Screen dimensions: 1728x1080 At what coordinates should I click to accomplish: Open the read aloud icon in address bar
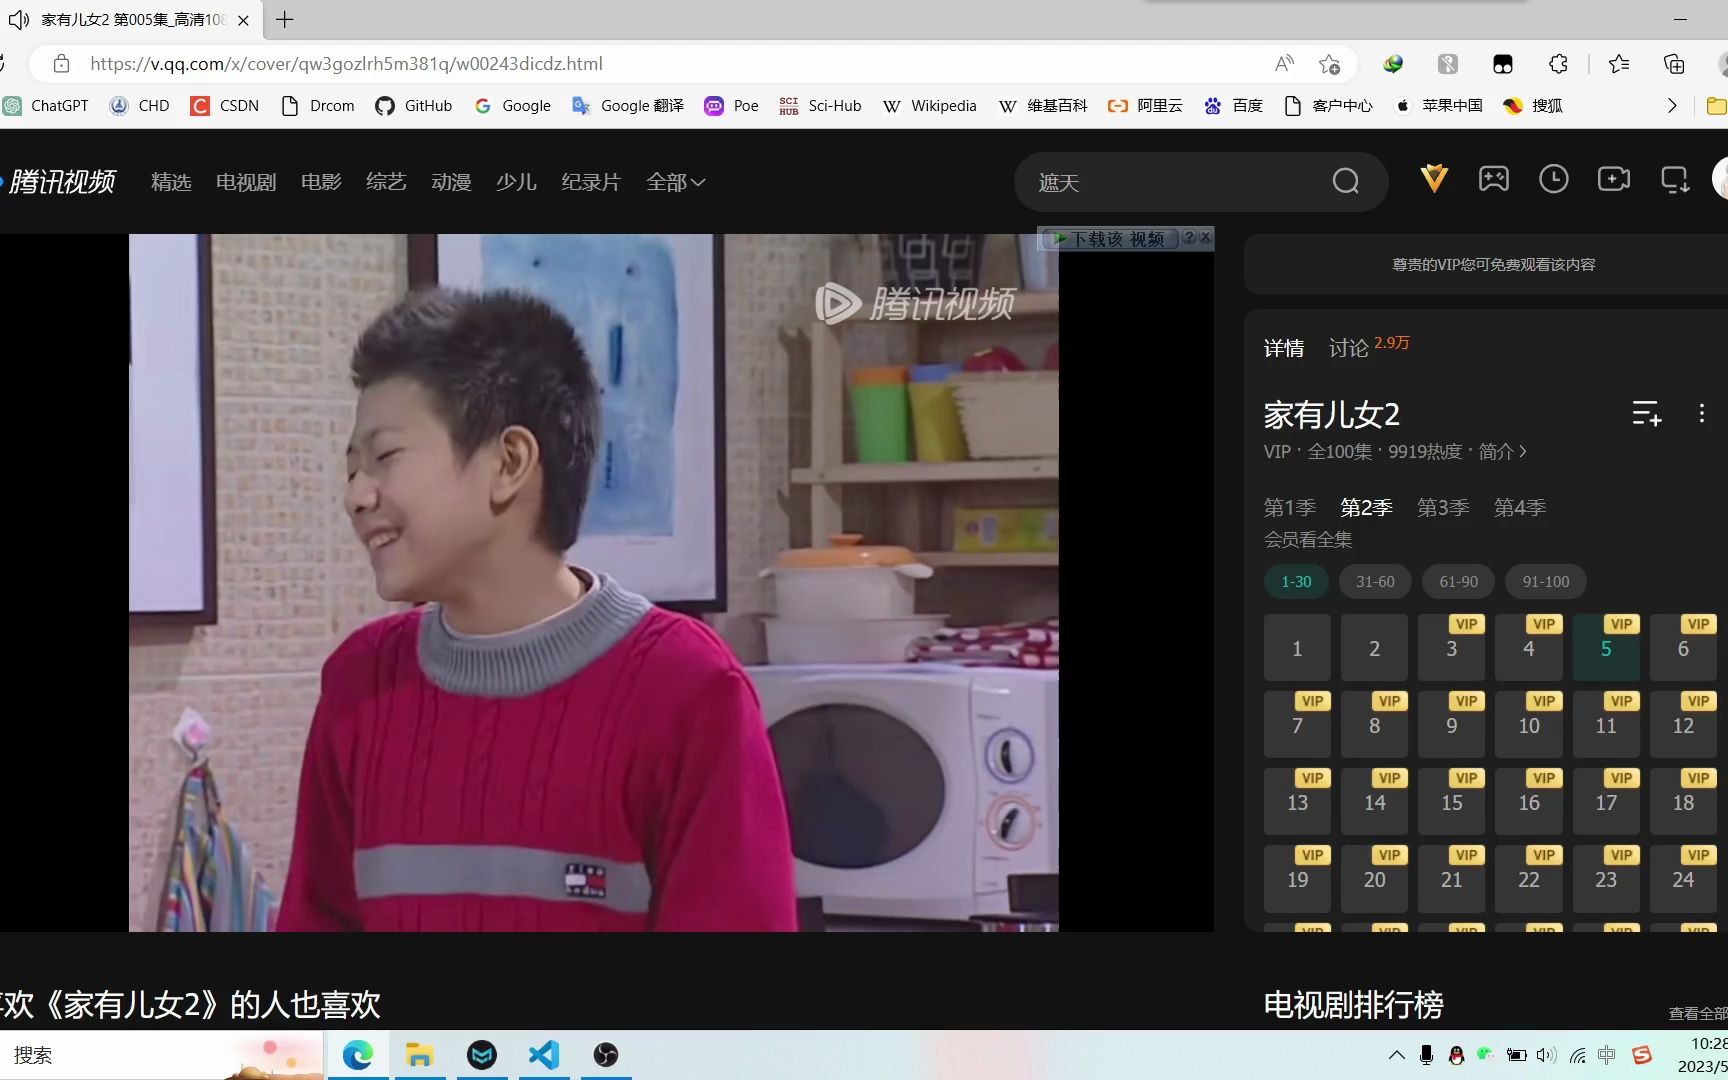(1284, 64)
